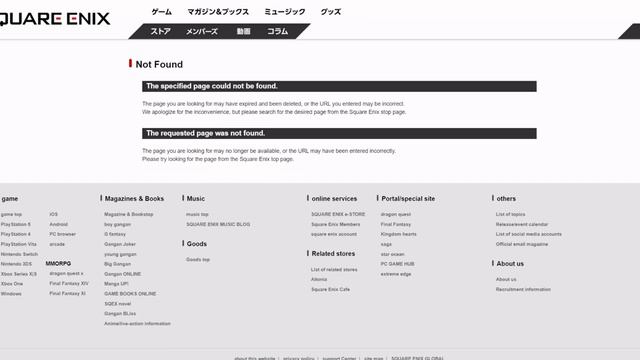Open the Android games link
Image resolution: width=640 pixels, height=360 pixels.
[59, 224]
